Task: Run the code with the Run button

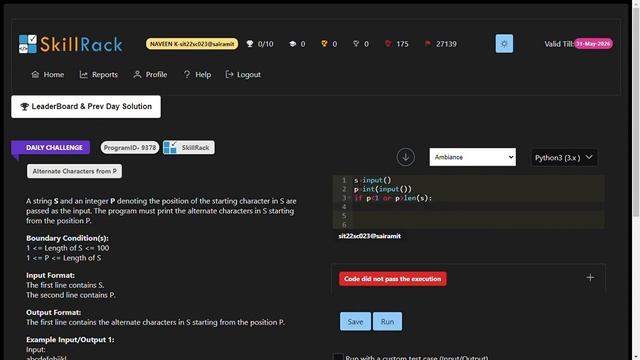Action: (387, 322)
